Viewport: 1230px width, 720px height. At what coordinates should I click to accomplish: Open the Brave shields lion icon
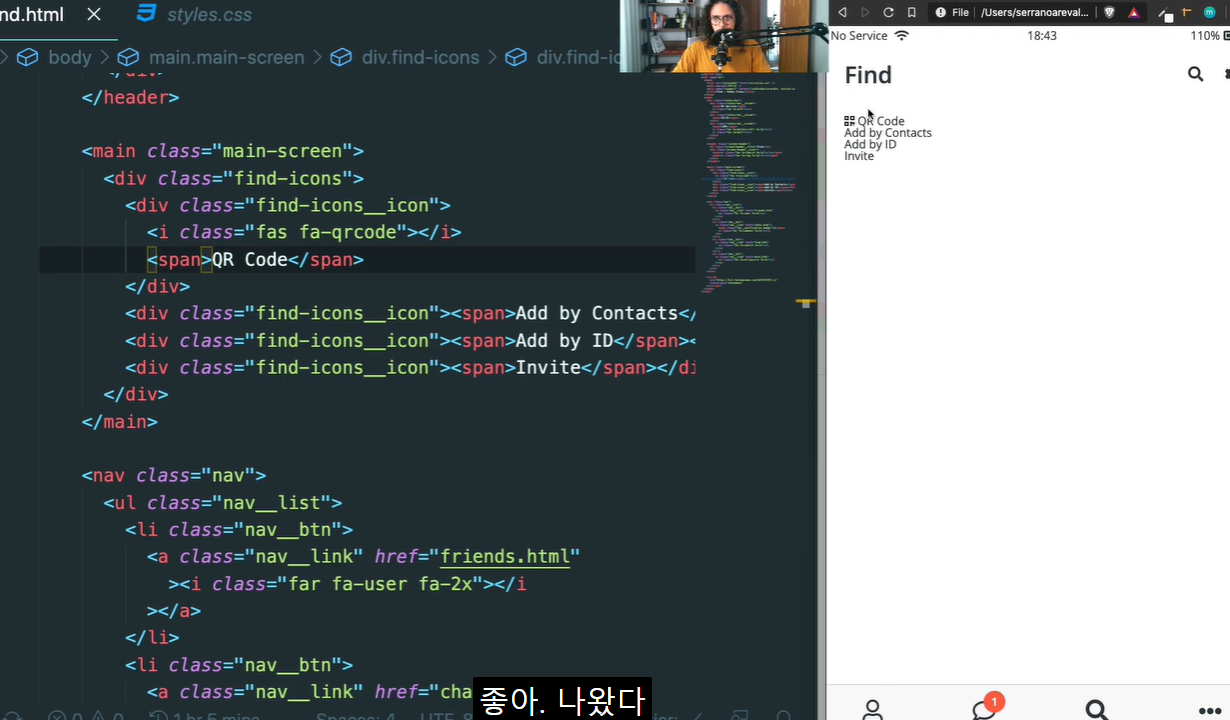tap(1109, 12)
